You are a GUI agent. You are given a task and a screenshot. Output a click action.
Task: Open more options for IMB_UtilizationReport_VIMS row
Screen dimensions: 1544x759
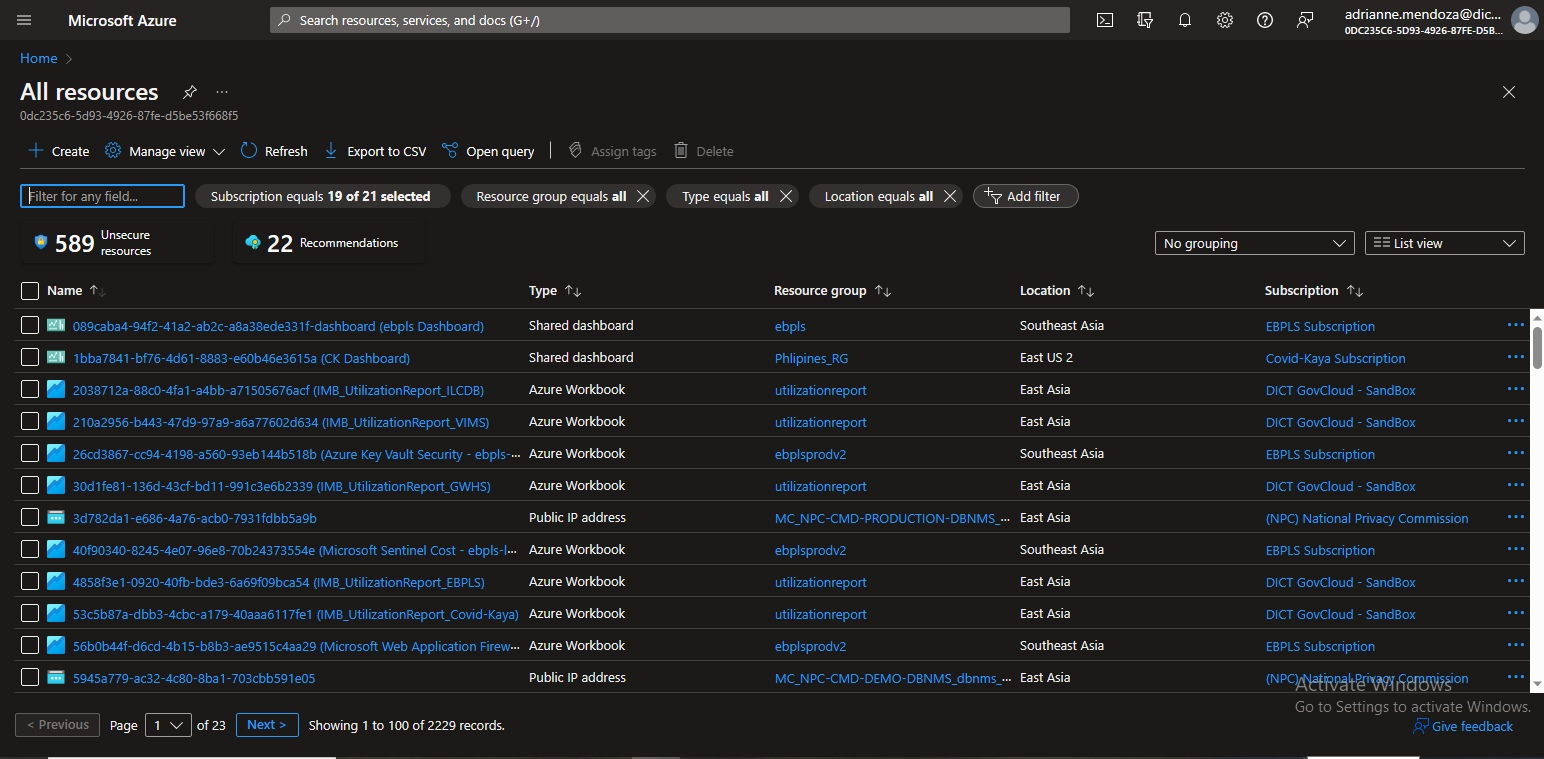(1515, 421)
